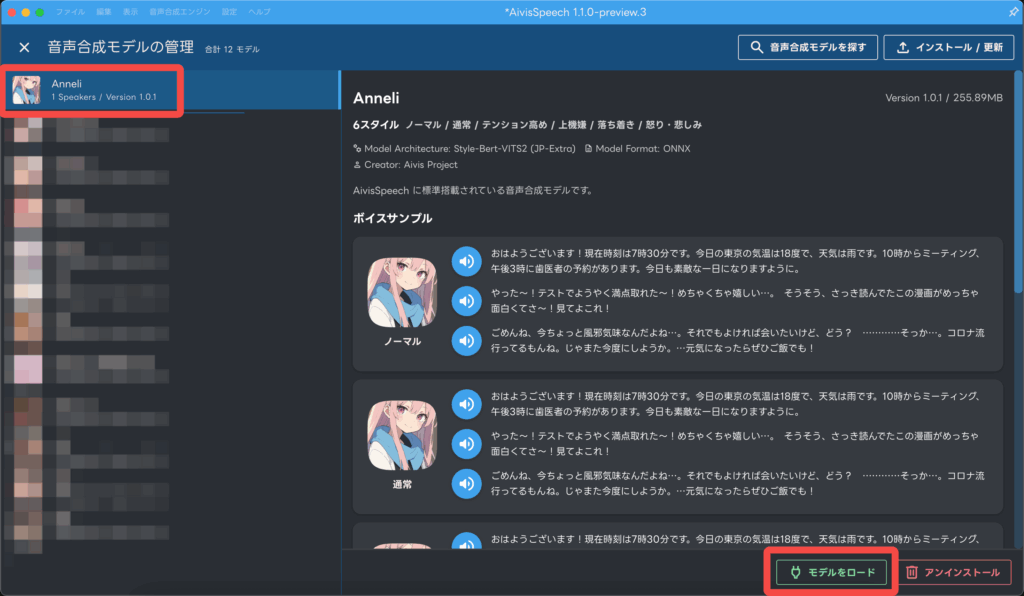Click 6スタイル styles summary line

tap(528, 125)
